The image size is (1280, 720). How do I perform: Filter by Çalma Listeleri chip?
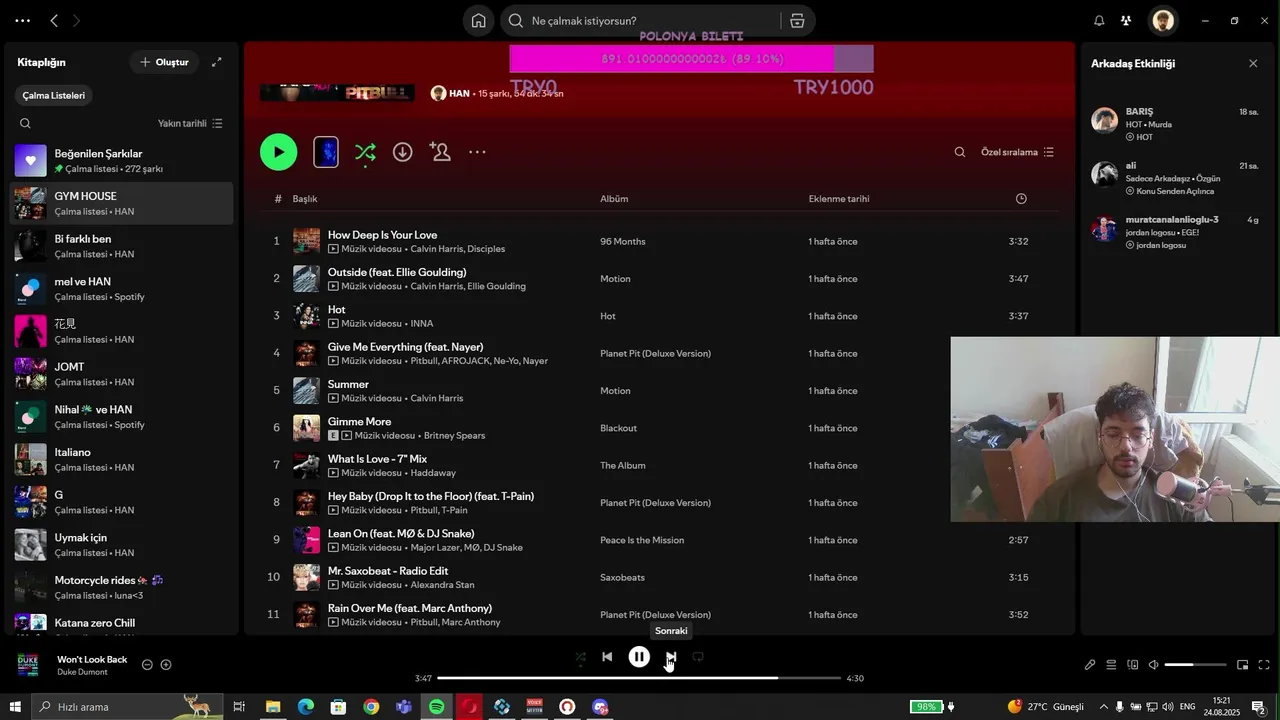pyautogui.click(x=54, y=96)
